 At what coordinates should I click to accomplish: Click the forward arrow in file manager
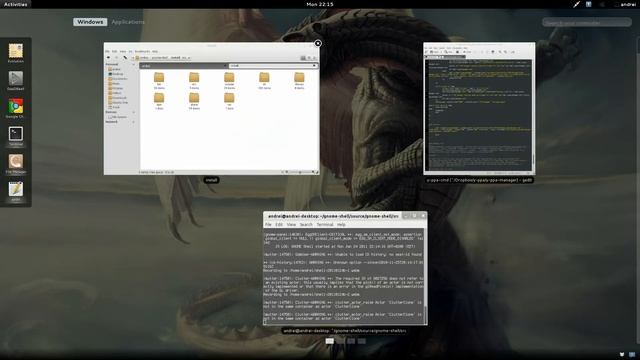117,58
